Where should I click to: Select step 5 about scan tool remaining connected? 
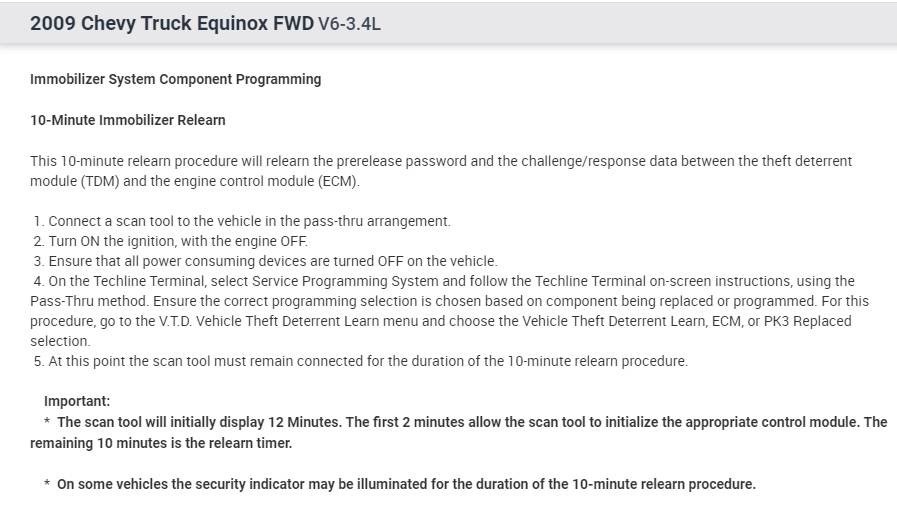[x=360, y=361]
